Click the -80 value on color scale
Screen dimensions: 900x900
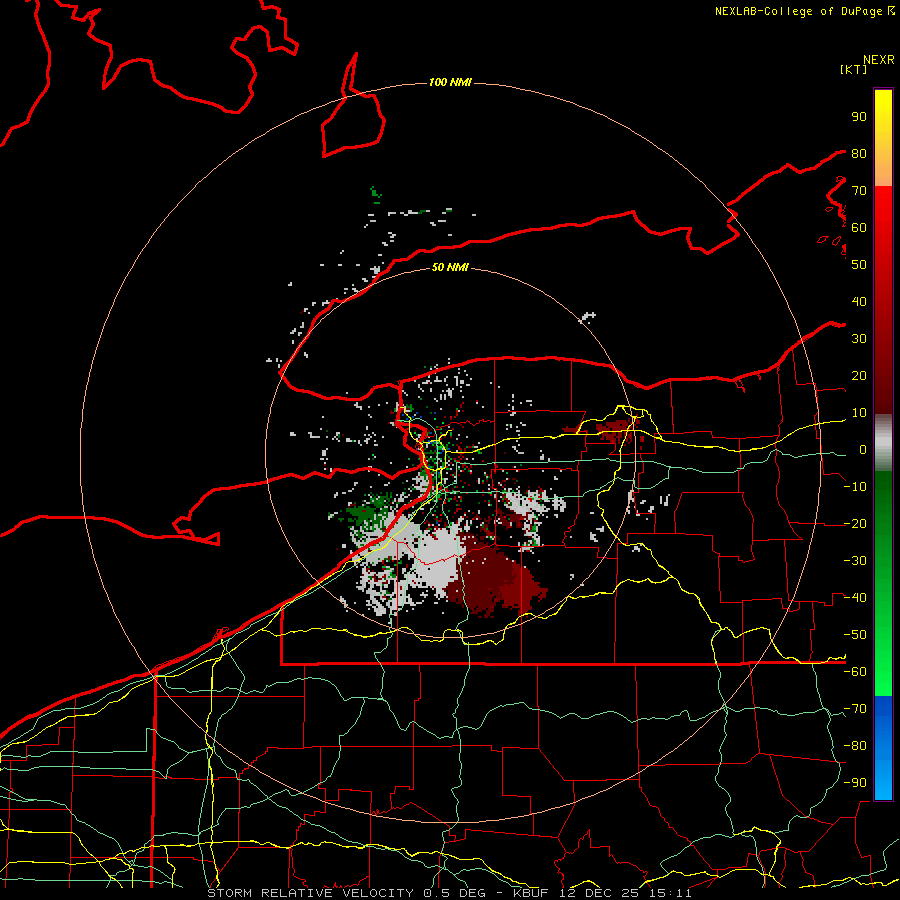pyautogui.click(x=855, y=746)
